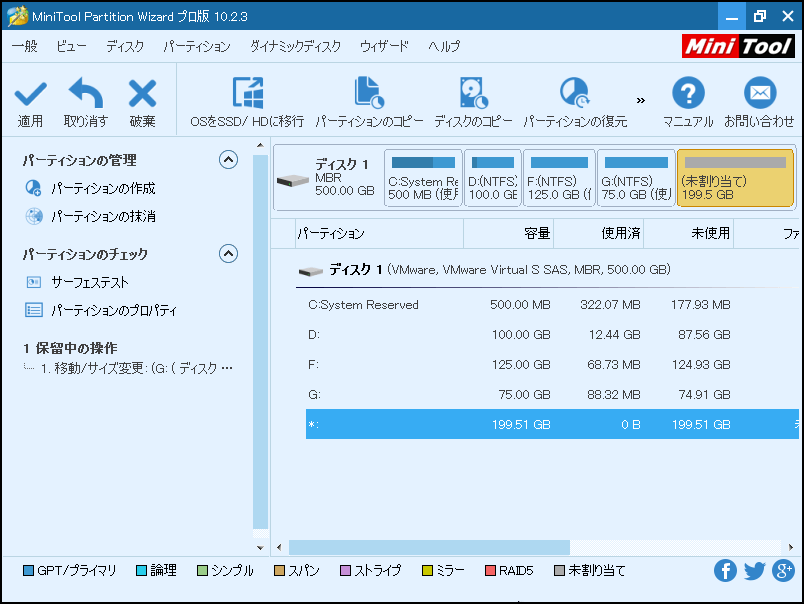The image size is (804, 604).
Task: Click the MiniTool app icon in title bar
Action: (17, 16)
